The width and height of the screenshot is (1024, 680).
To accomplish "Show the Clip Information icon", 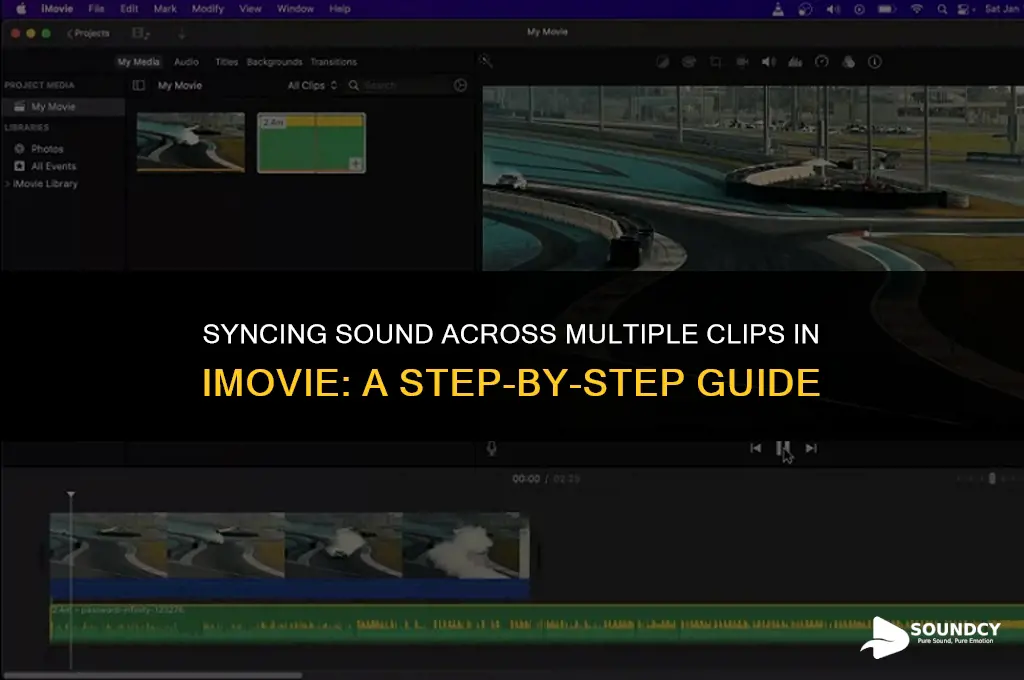I will click(874, 62).
